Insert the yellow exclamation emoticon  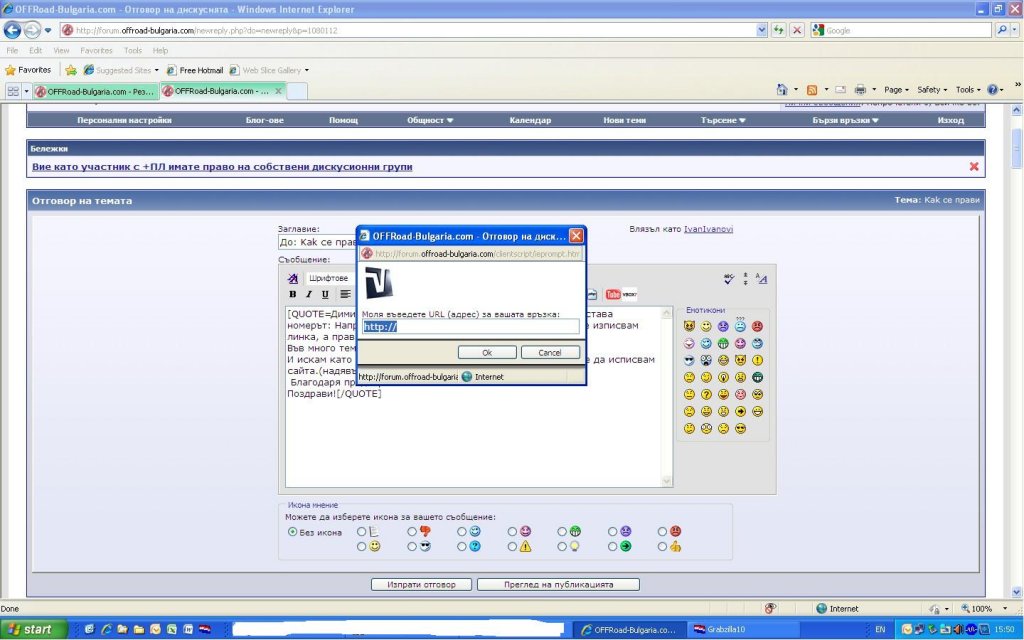(x=757, y=360)
